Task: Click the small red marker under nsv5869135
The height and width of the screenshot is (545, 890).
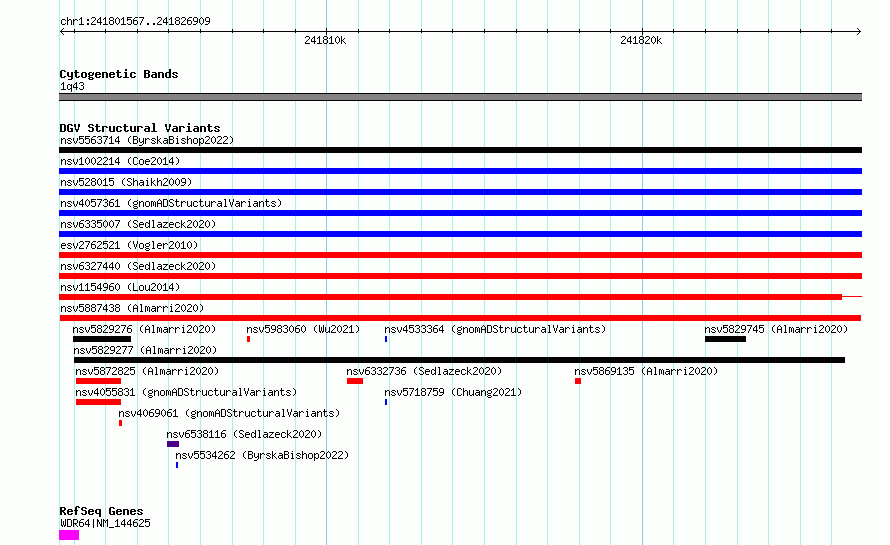Action: click(578, 381)
